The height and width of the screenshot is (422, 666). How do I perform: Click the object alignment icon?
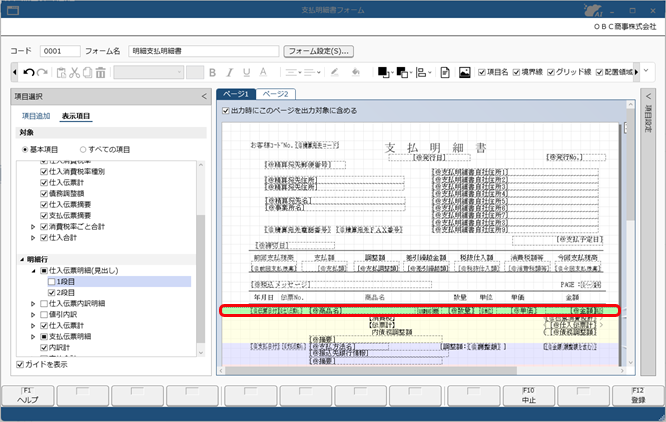[x=423, y=73]
